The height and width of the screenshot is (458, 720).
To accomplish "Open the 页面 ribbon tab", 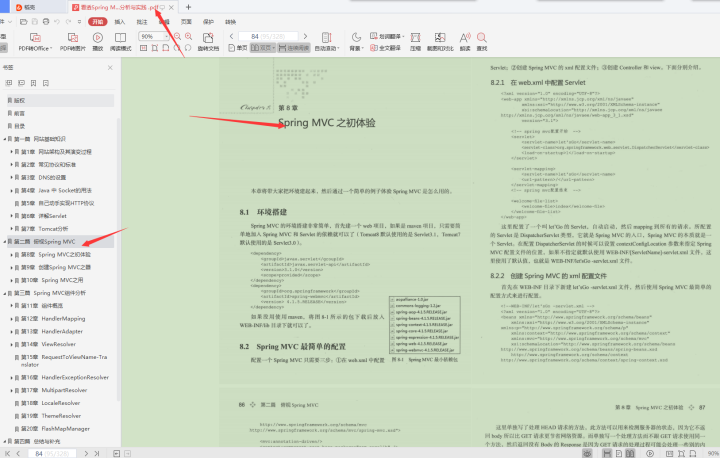I will 186,22.
